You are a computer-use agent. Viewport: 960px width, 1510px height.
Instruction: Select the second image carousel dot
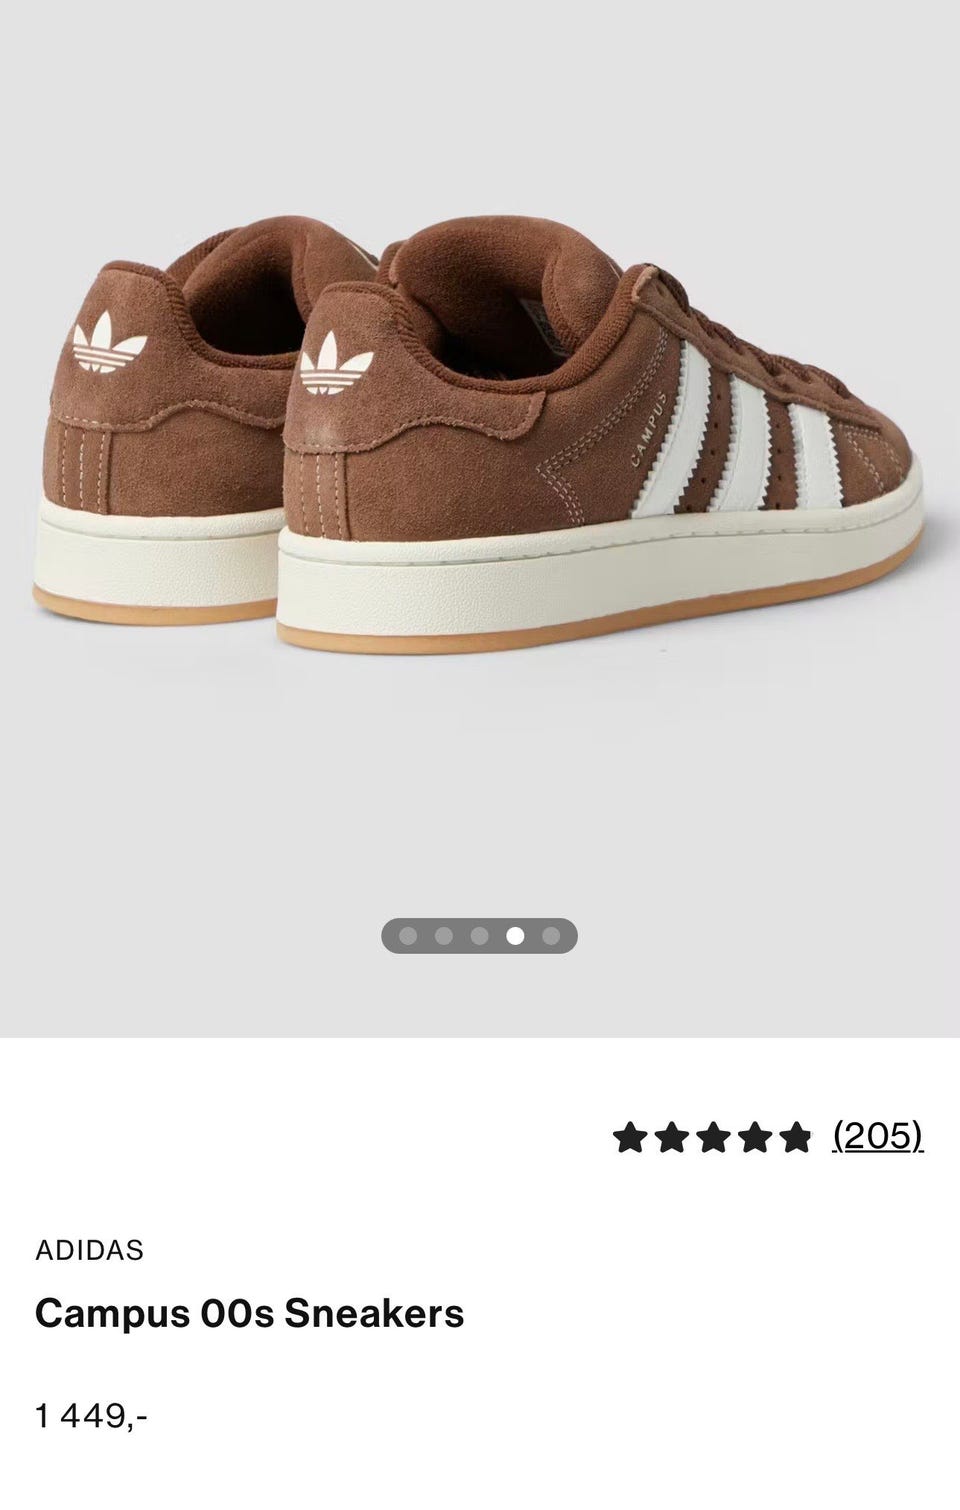pyautogui.click(x=444, y=936)
